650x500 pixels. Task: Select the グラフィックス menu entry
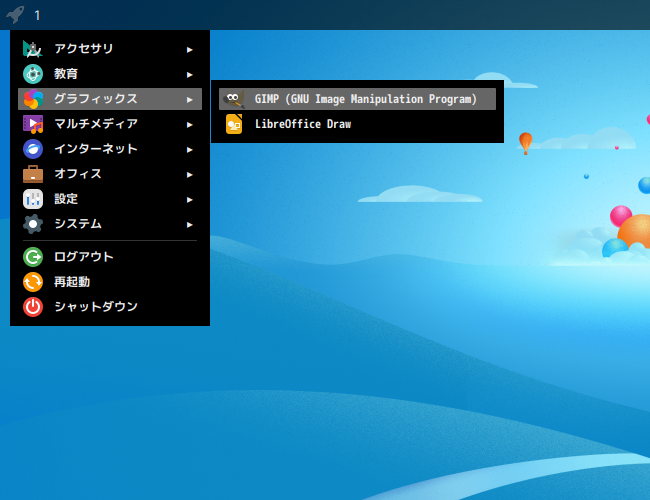pyautogui.click(x=110, y=99)
